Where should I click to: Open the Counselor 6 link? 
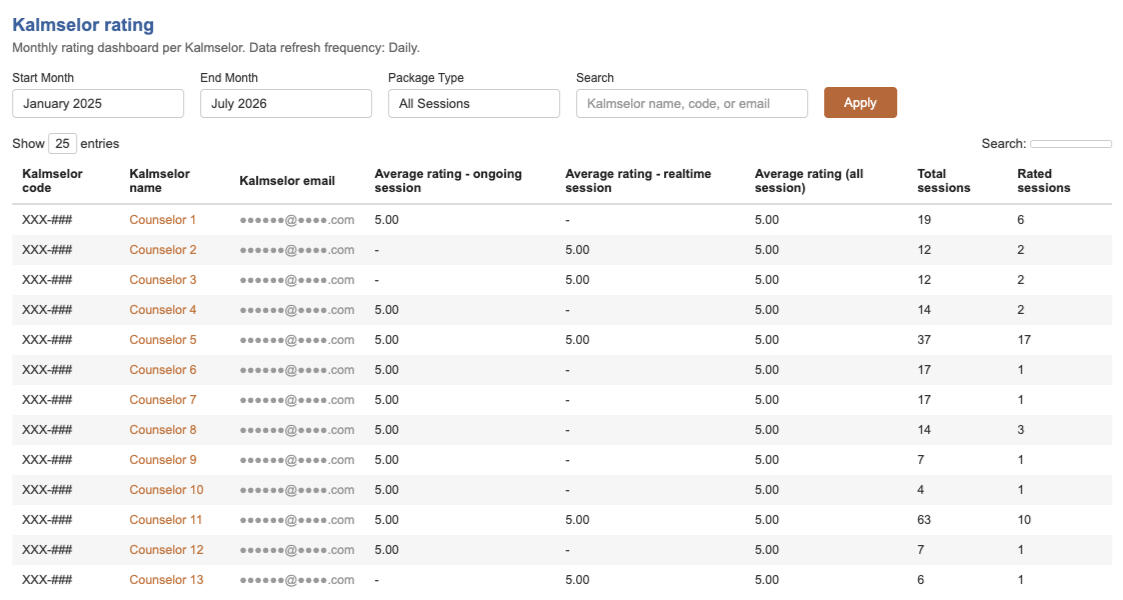click(163, 370)
